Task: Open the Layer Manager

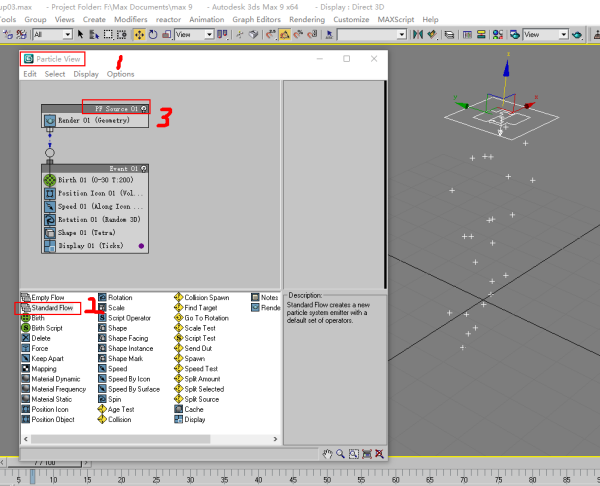Action: click(449, 34)
